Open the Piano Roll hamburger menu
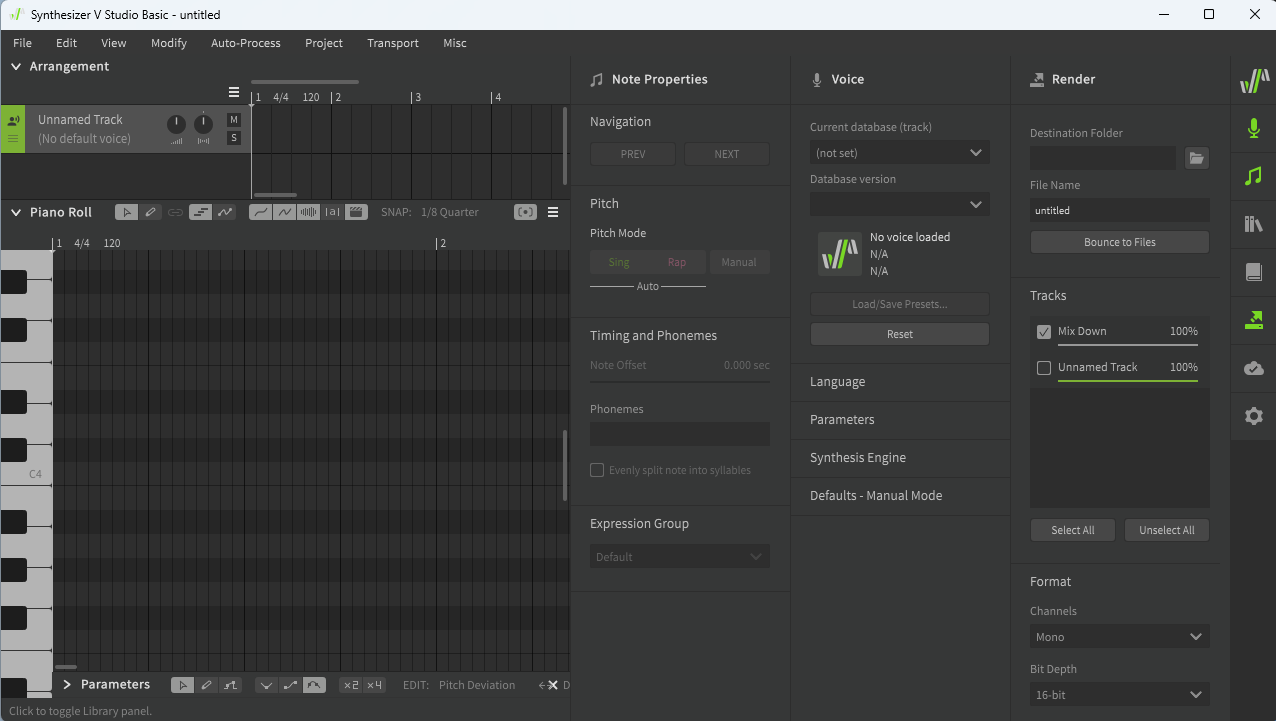Viewport: 1276px width, 721px height. click(553, 212)
